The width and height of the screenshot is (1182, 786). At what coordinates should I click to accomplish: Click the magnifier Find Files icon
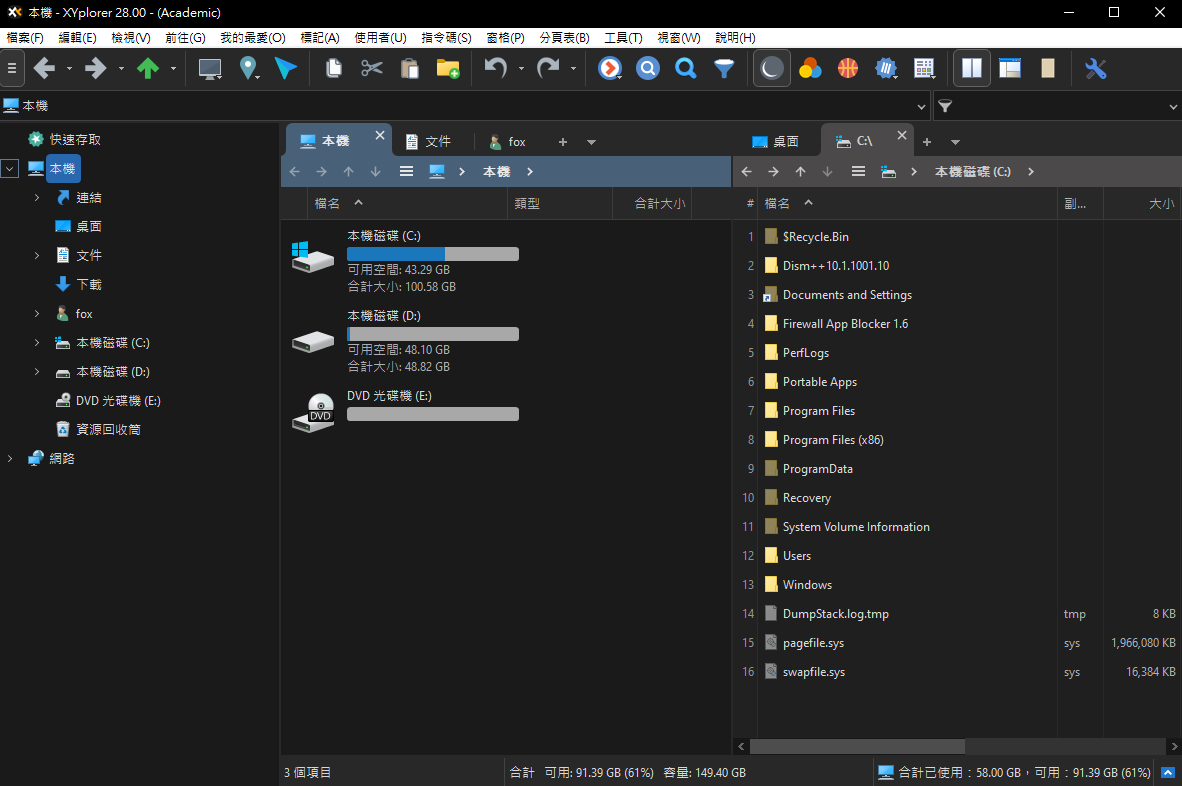pos(685,69)
